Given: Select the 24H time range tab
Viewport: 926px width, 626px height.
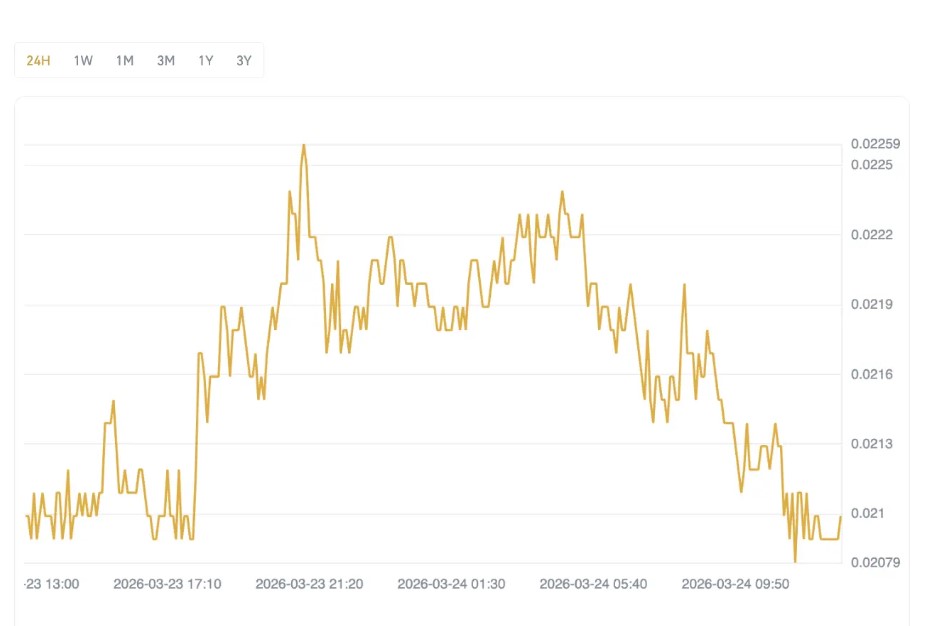Looking at the screenshot, I should click(x=39, y=61).
